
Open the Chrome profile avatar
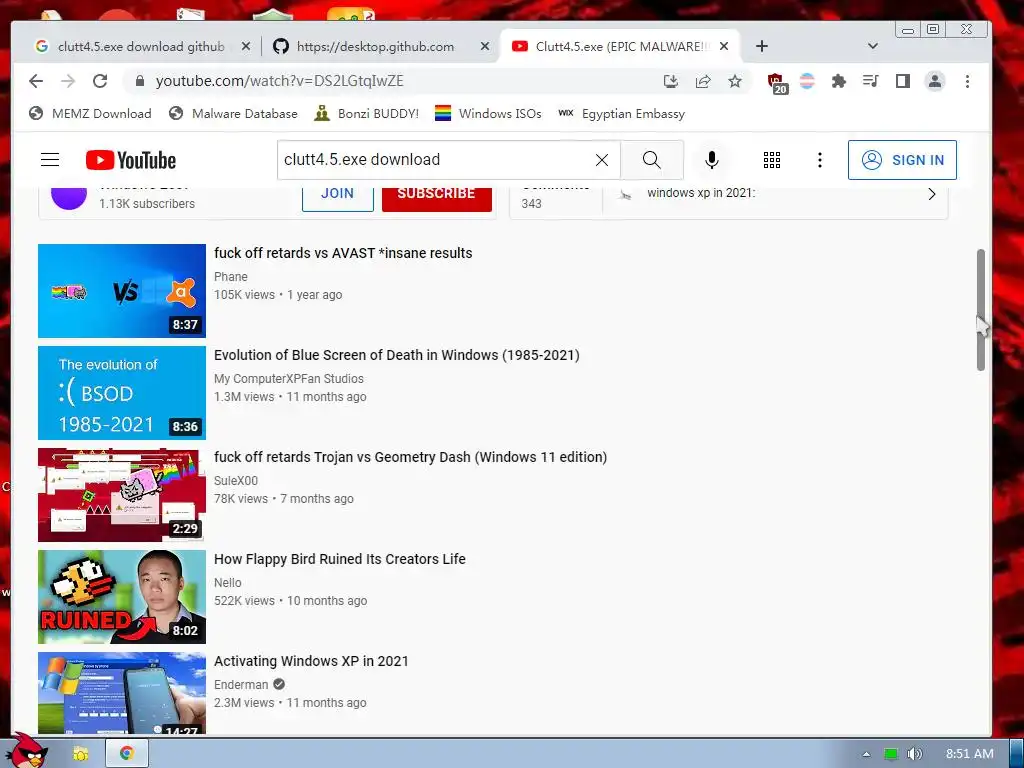(935, 81)
